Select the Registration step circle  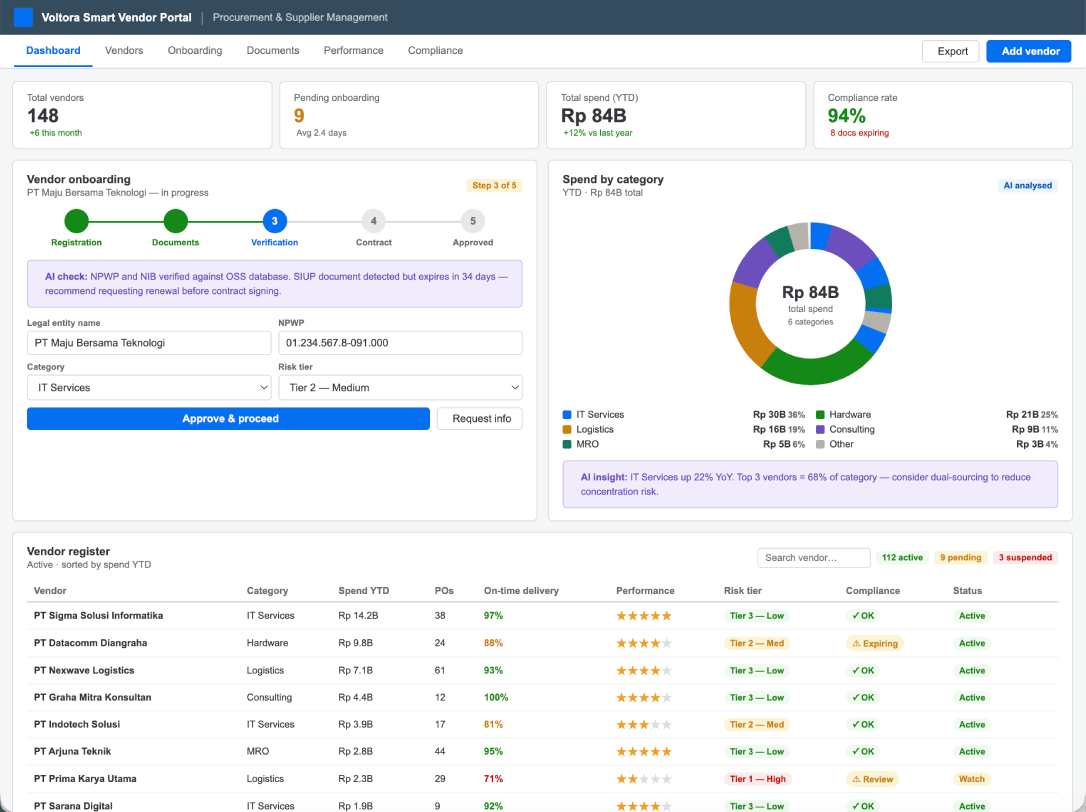click(x=76, y=221)
